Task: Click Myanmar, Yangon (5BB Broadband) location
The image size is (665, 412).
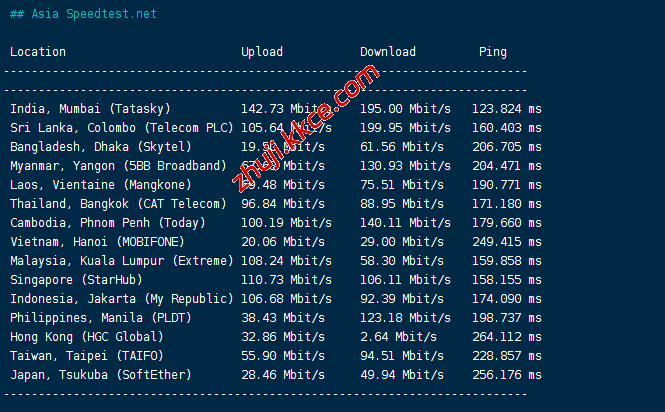Action: [118, 166]
